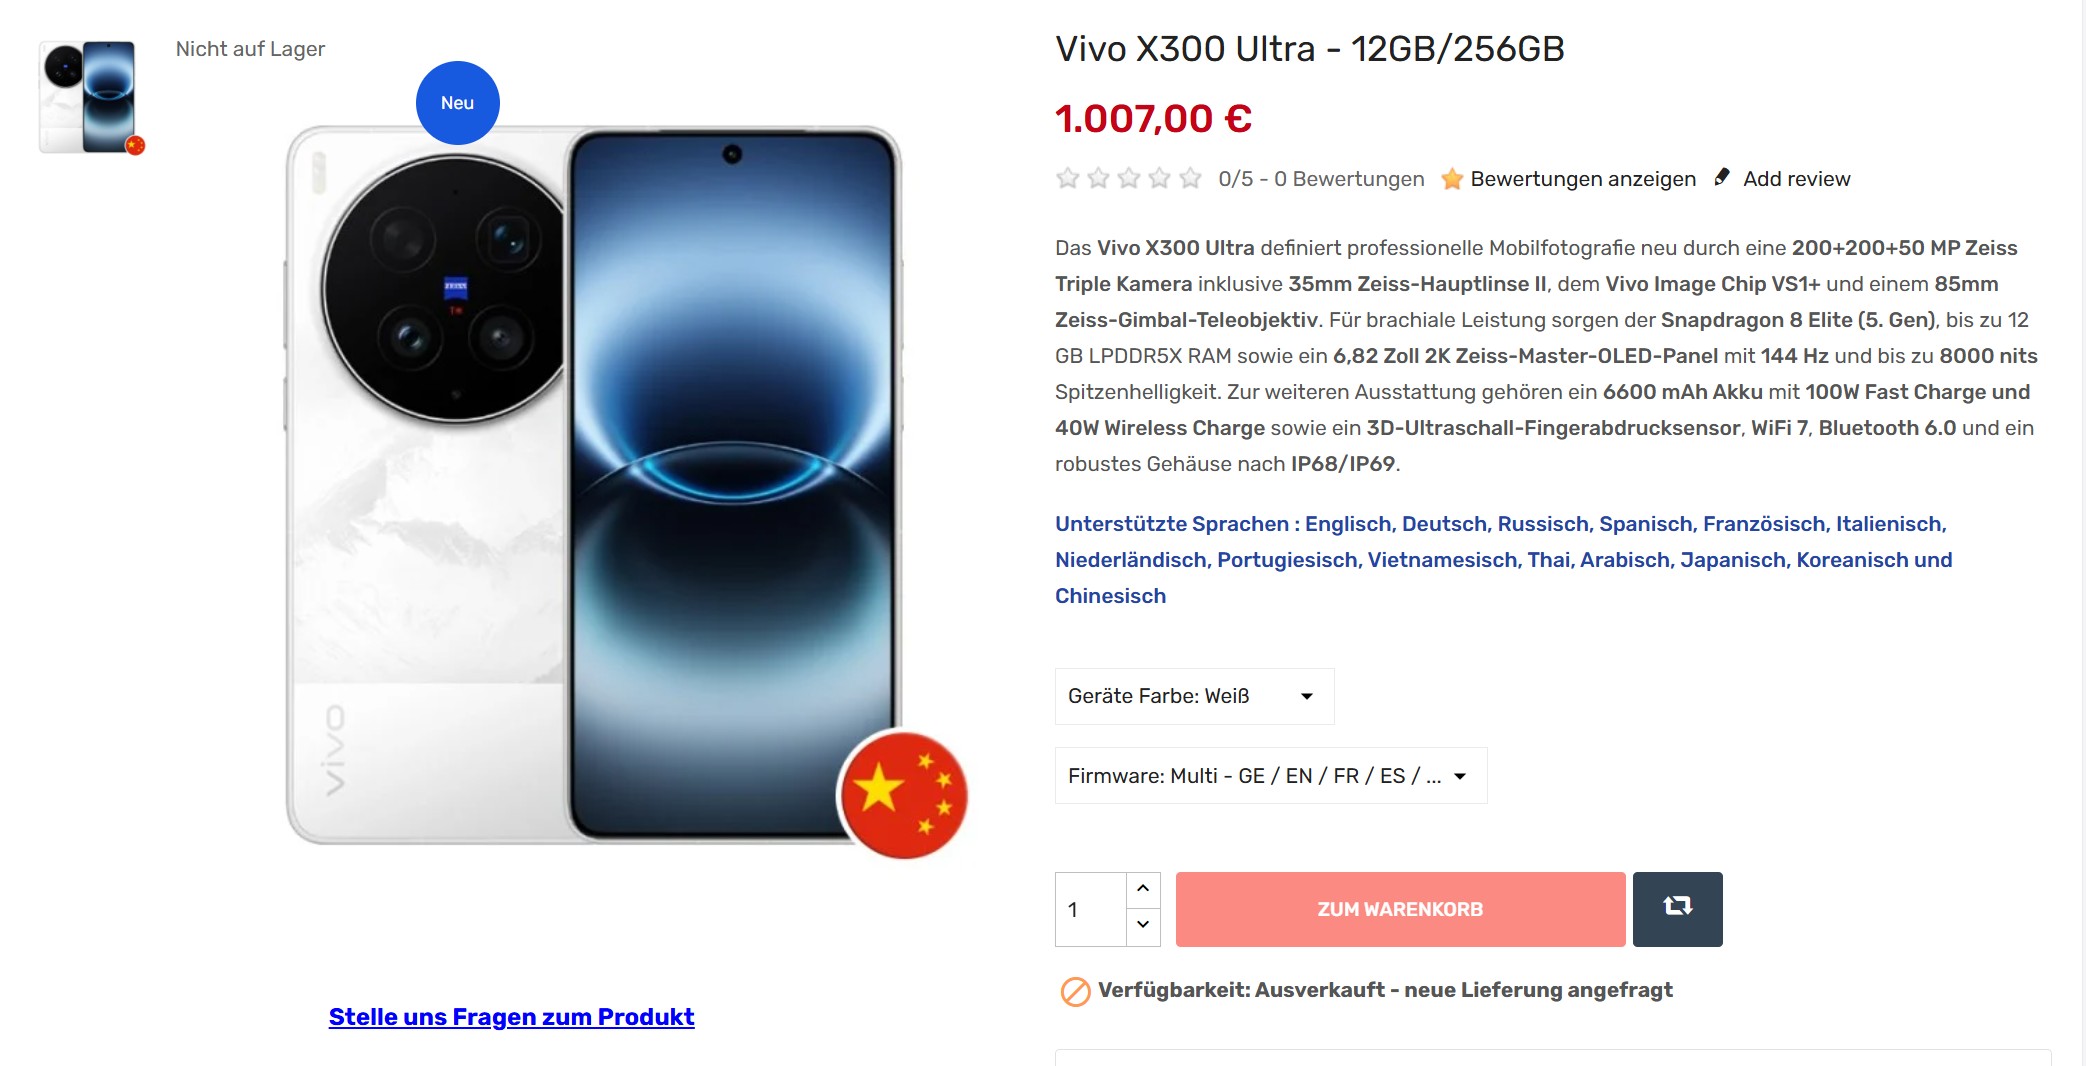Click the Zum Warenkorb button
This screenshot has width=2086, height=1066.
coord(1400,909)
